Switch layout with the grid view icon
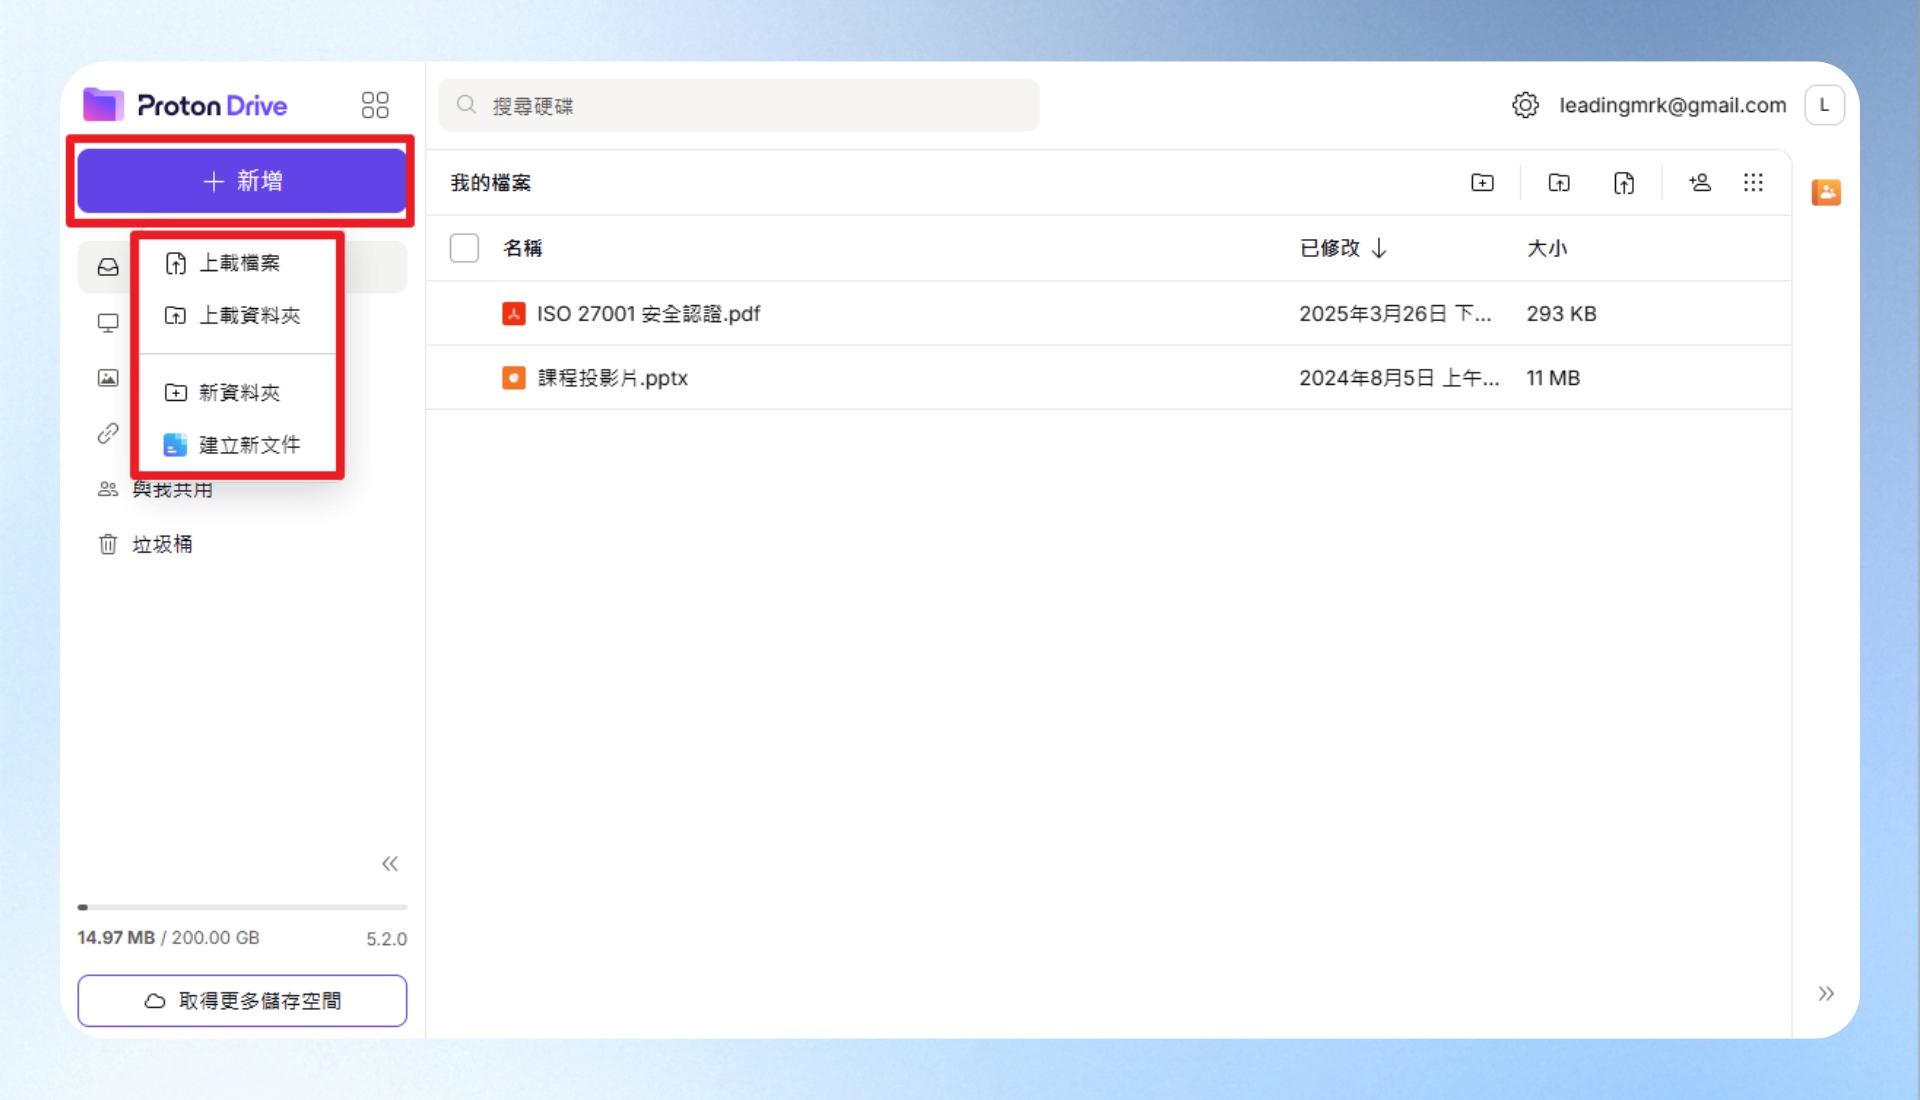Viewport: 1920px width, 1100px height. (x=1753, y=183)
